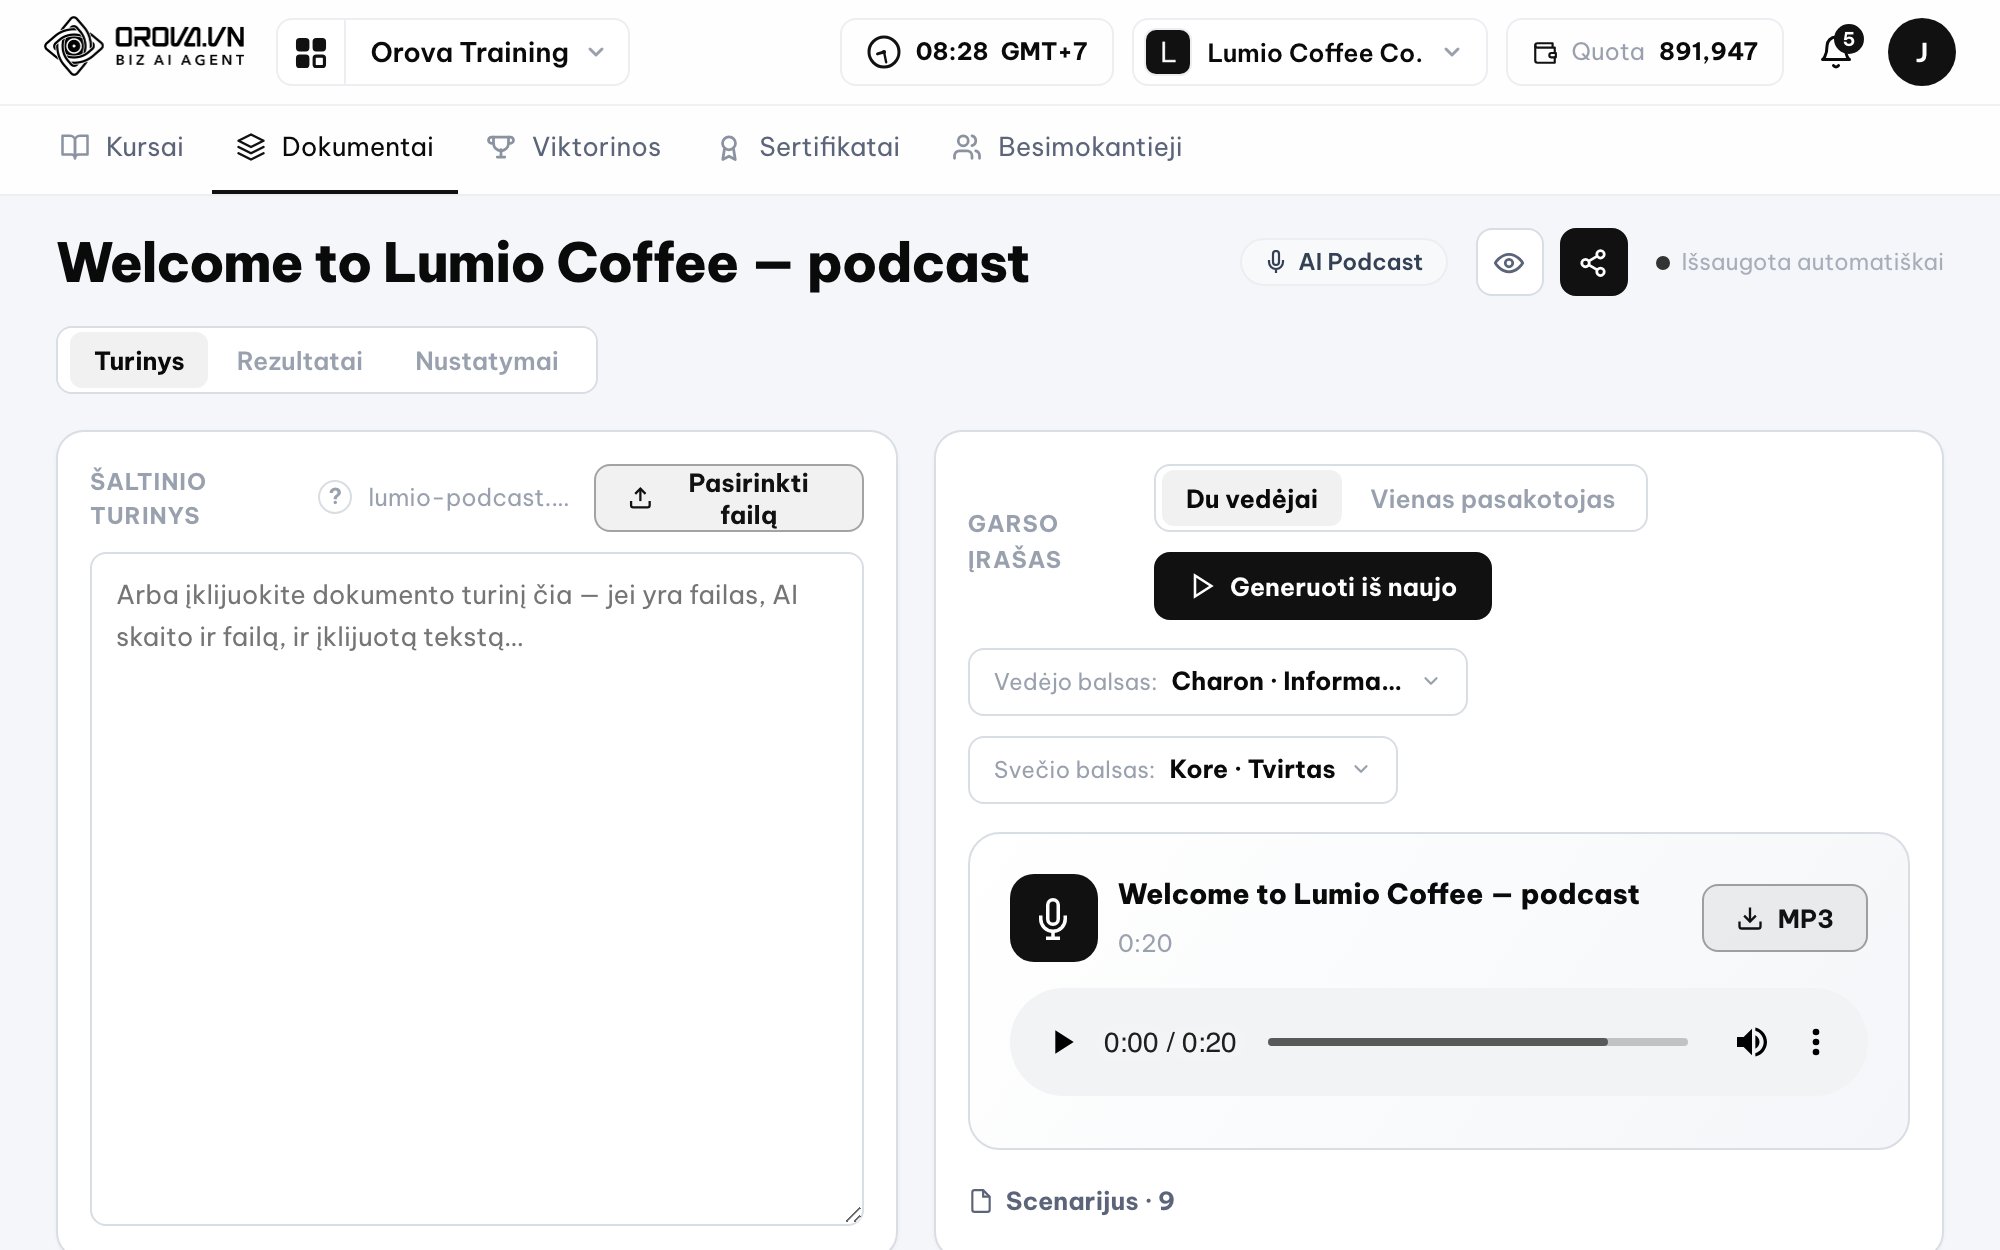Expand the Scenarijus · 9 section
2000x1250 pixels.
(1073, 1201)
